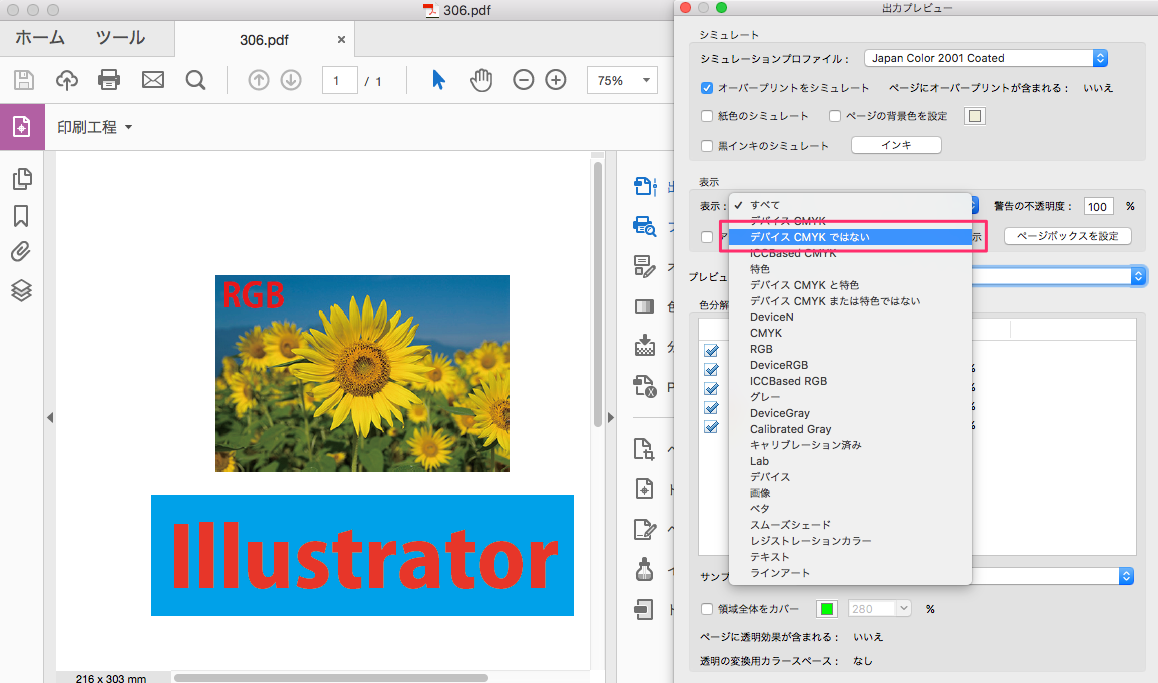
Task: Switch to ツール tab
Action: click(120, 38)
